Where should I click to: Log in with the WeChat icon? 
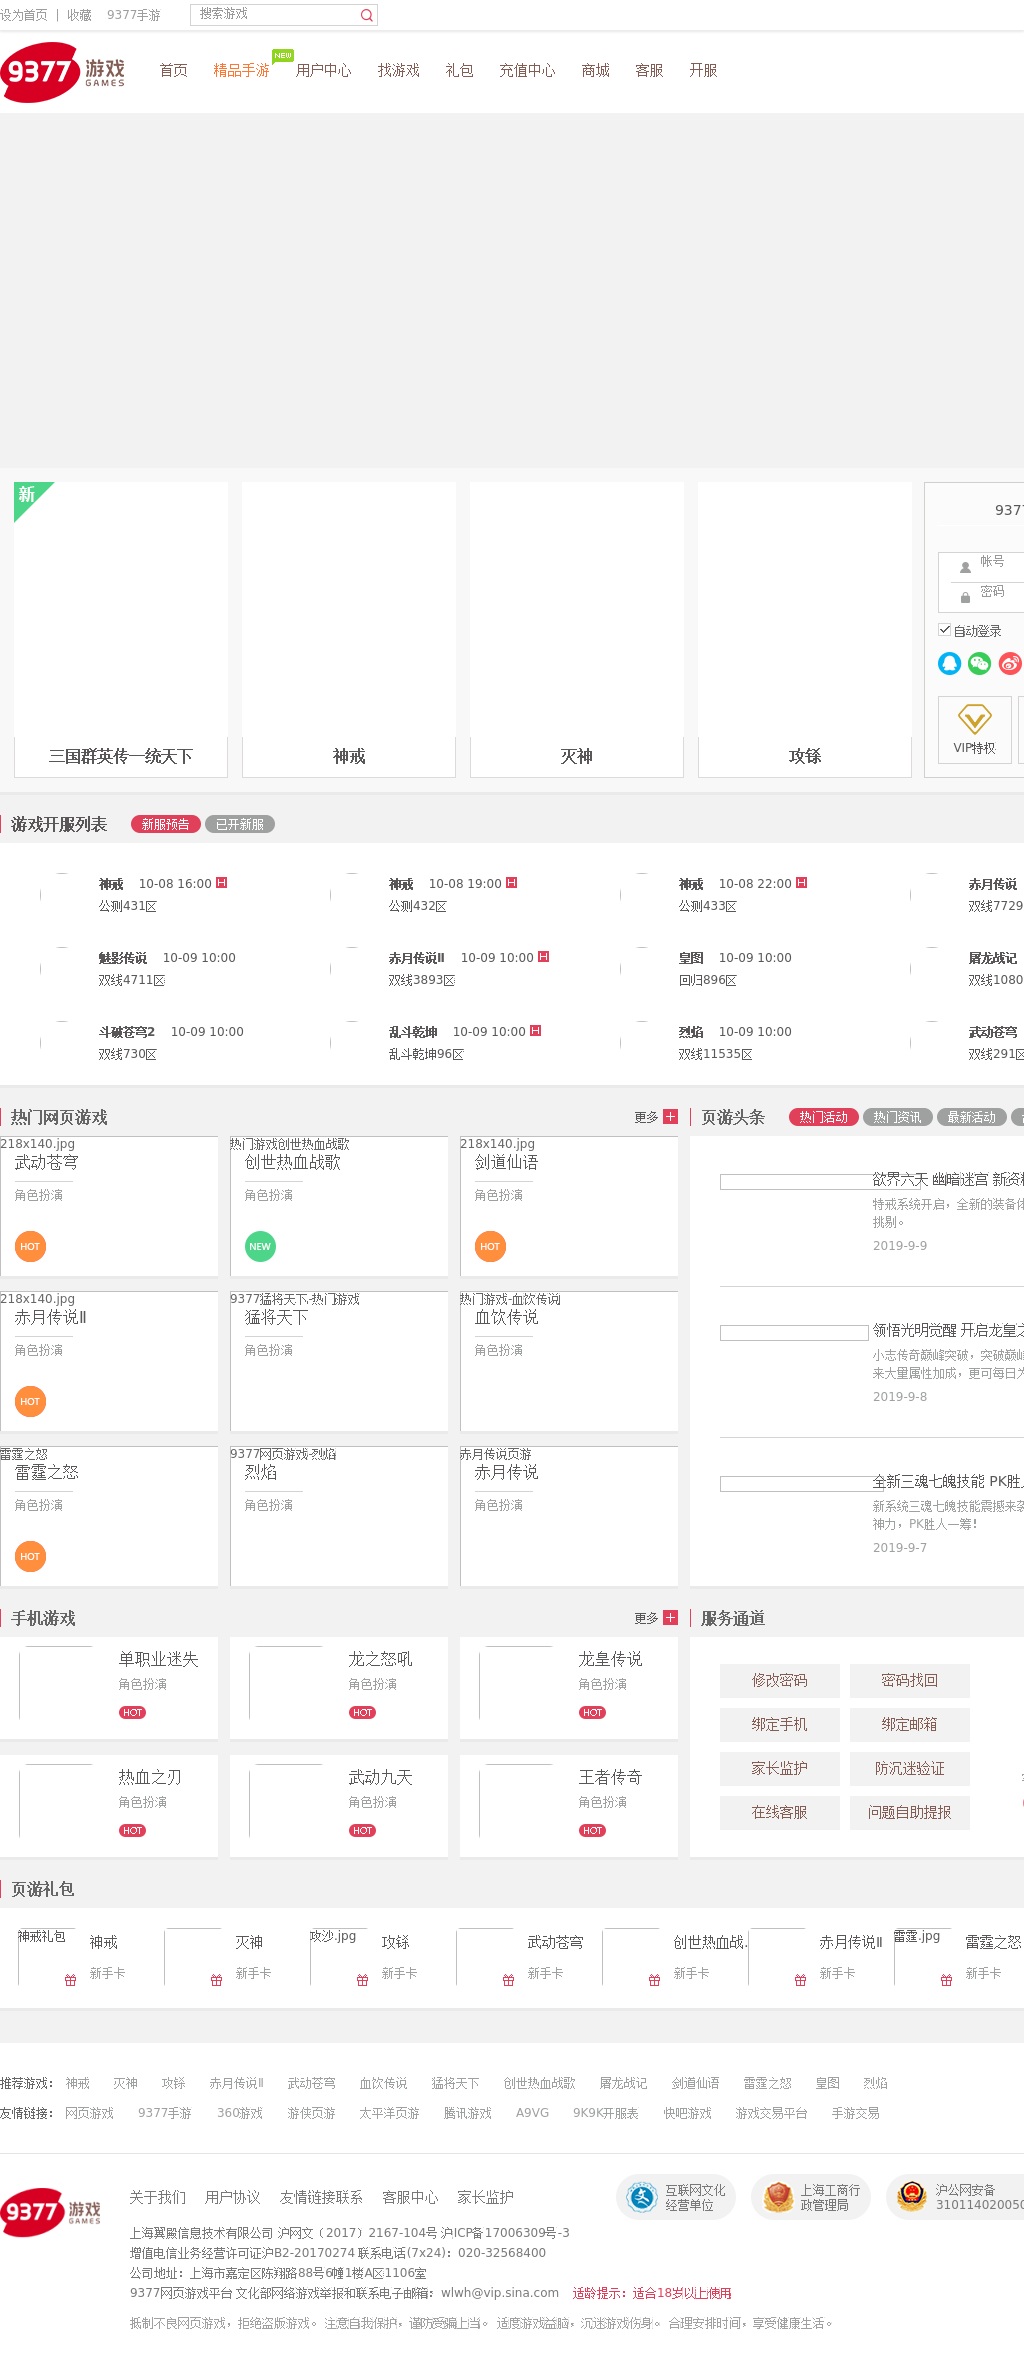[979, 663]
